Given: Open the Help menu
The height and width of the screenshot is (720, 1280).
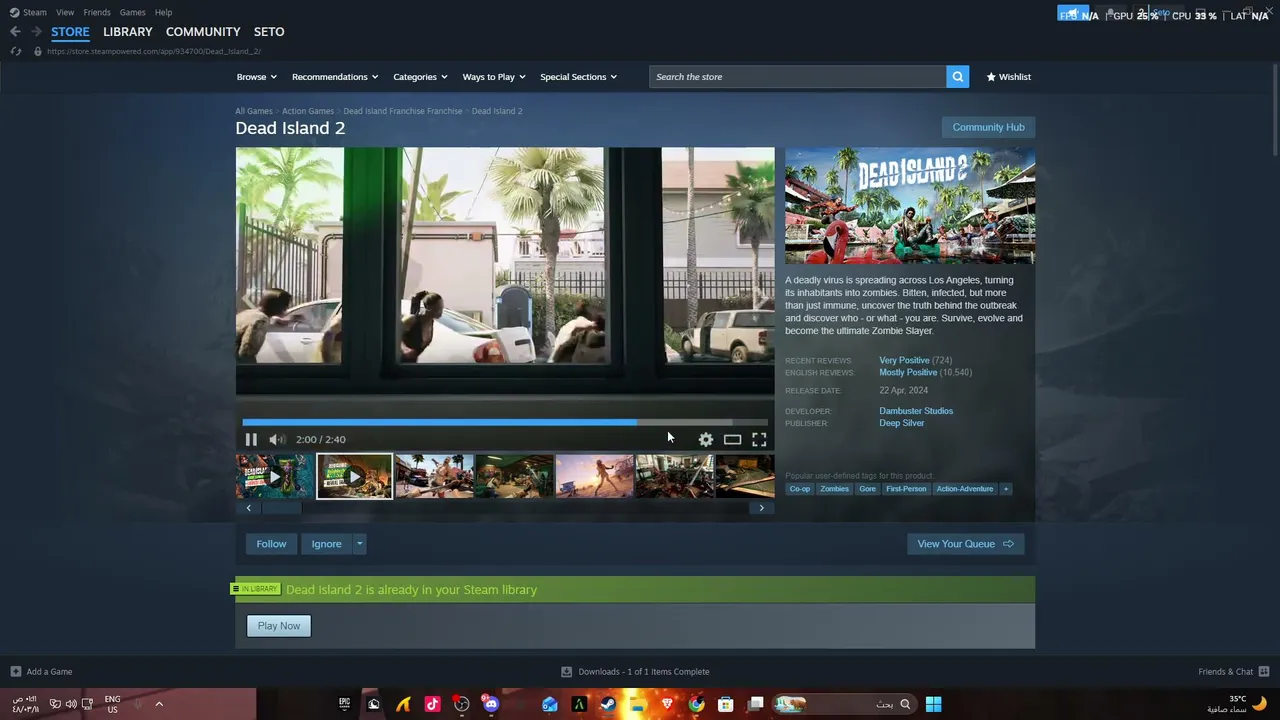Looking at the screenshot, I should pyautogui.click(x=164, y=12).
